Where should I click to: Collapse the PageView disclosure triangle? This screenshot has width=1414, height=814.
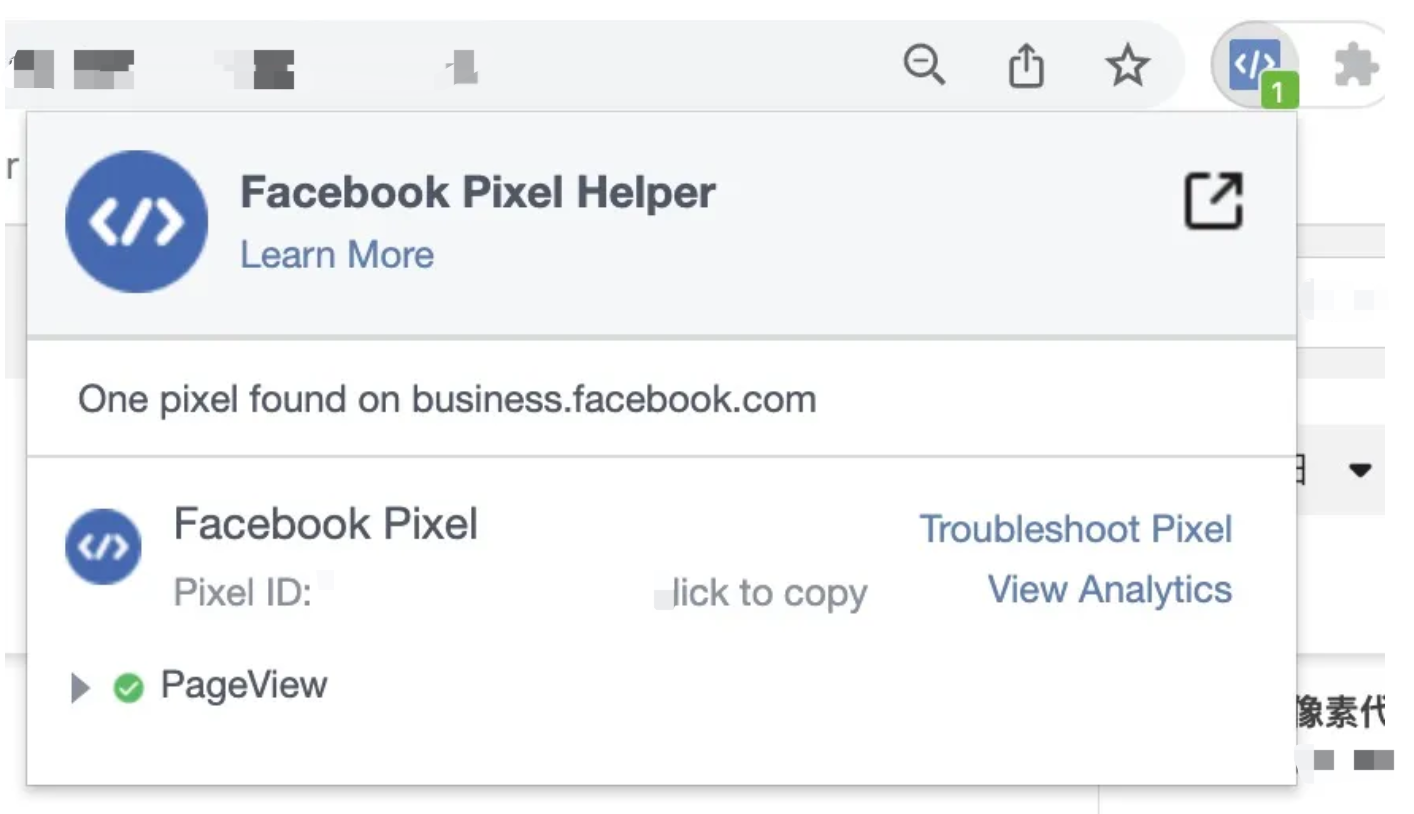[80, 685]
